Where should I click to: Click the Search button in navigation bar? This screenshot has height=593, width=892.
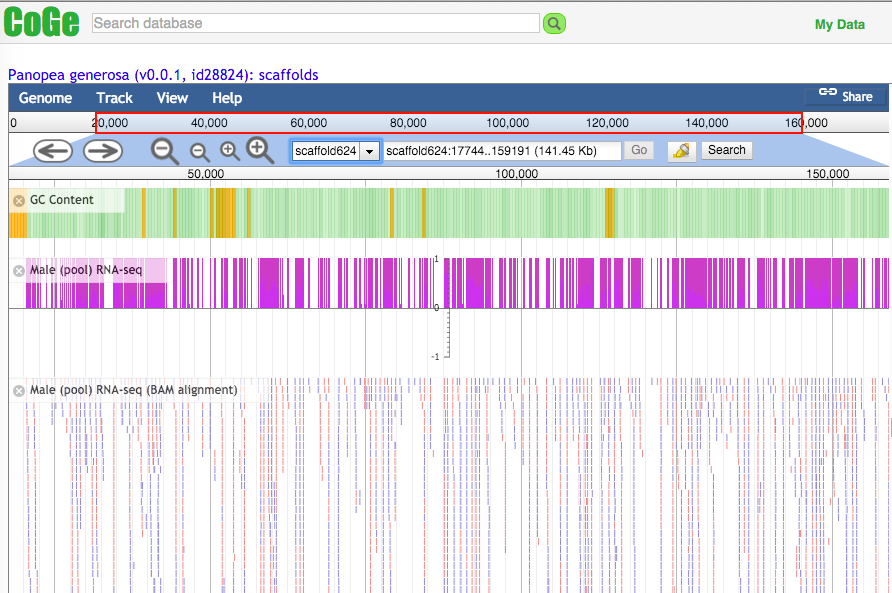point(726,150)
